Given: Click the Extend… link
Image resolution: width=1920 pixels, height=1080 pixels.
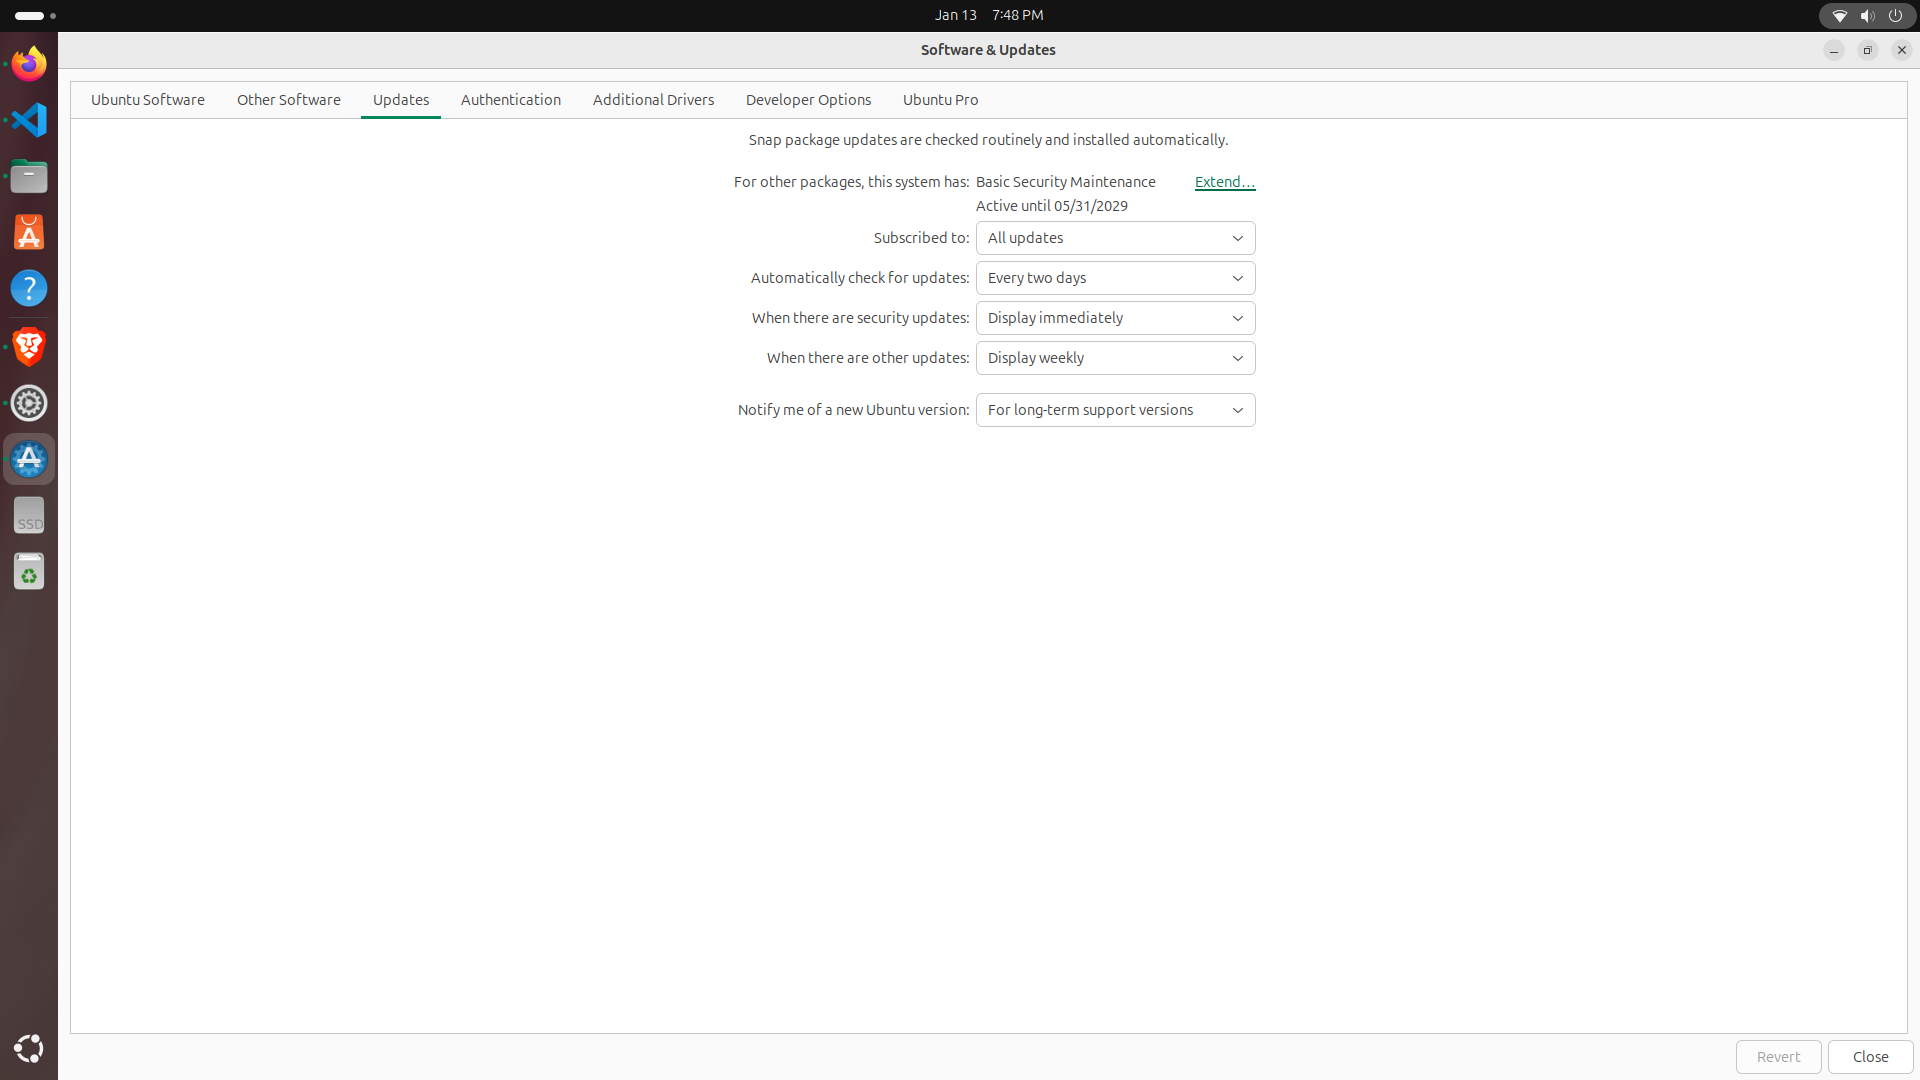Looking at the screenshot, I should (1224, 182).
